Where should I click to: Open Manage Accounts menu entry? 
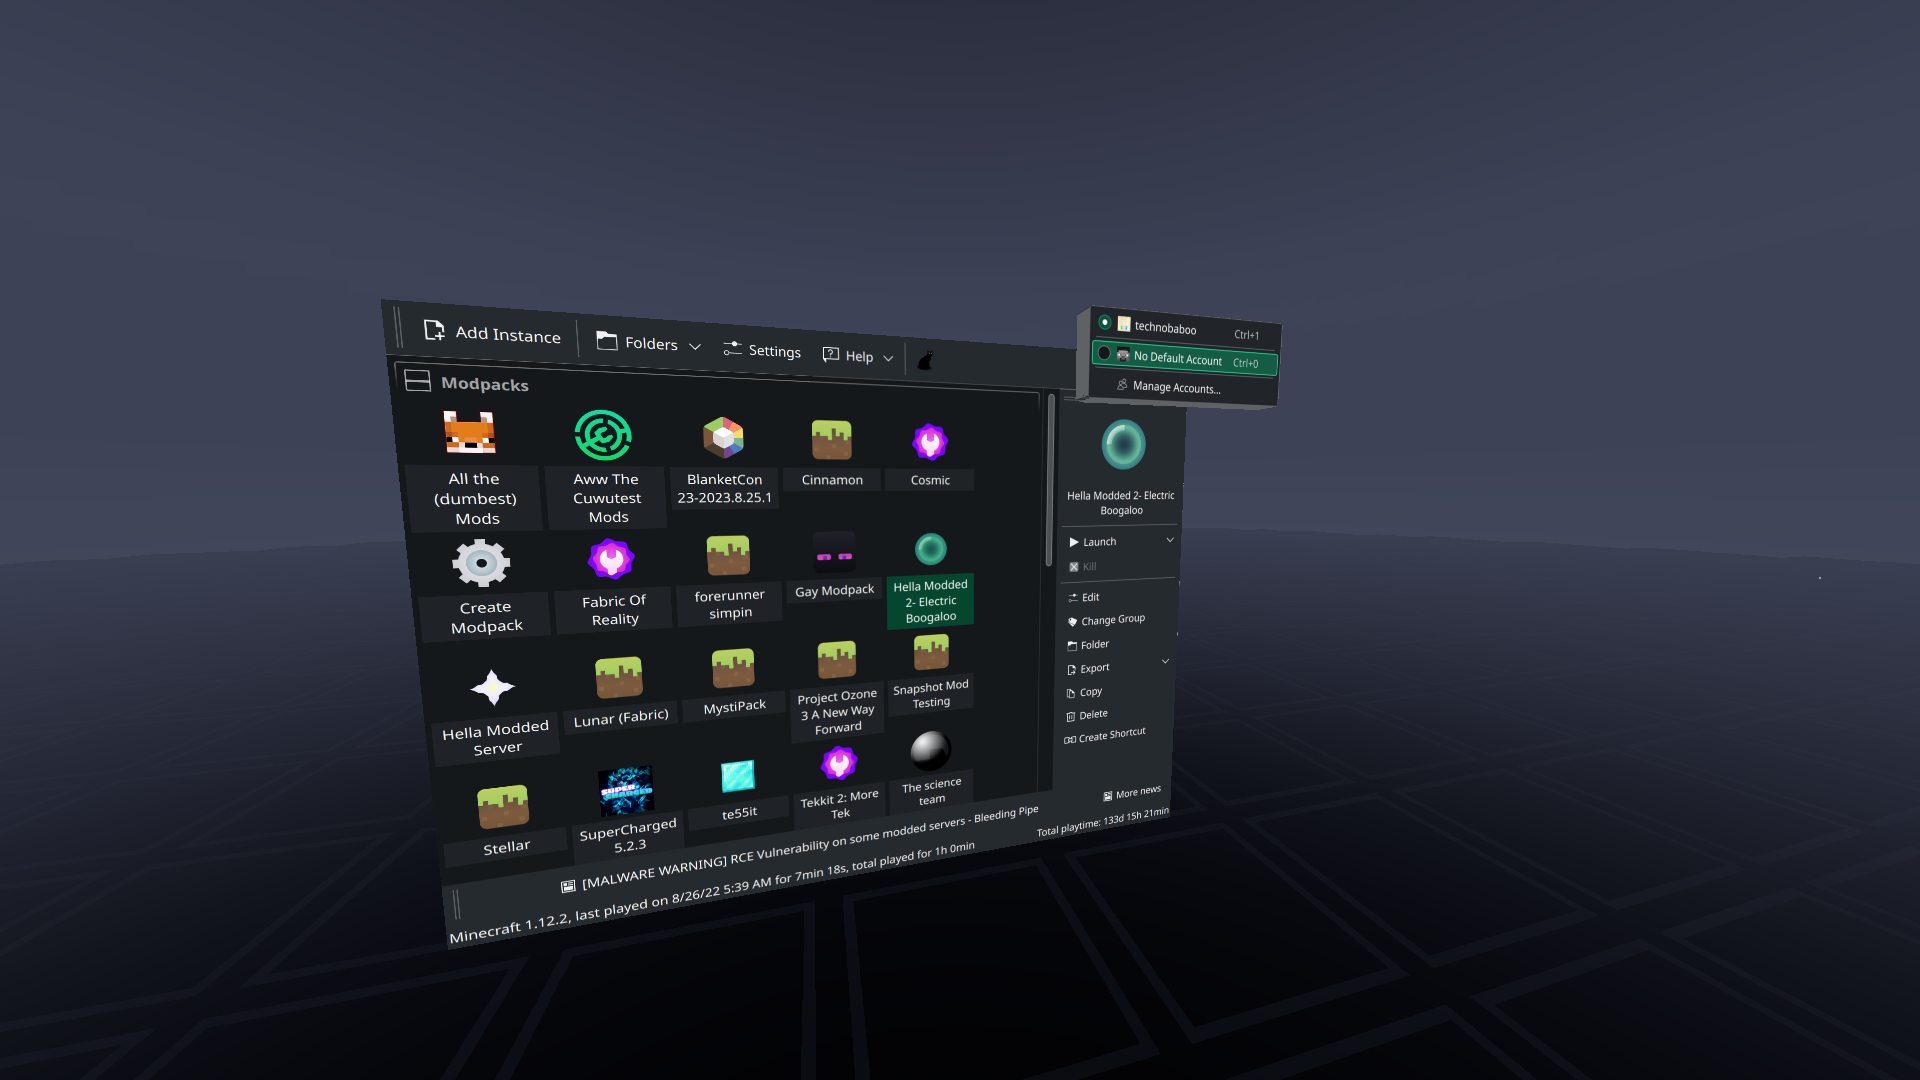pyautogui.click(x=1175, y=387)
